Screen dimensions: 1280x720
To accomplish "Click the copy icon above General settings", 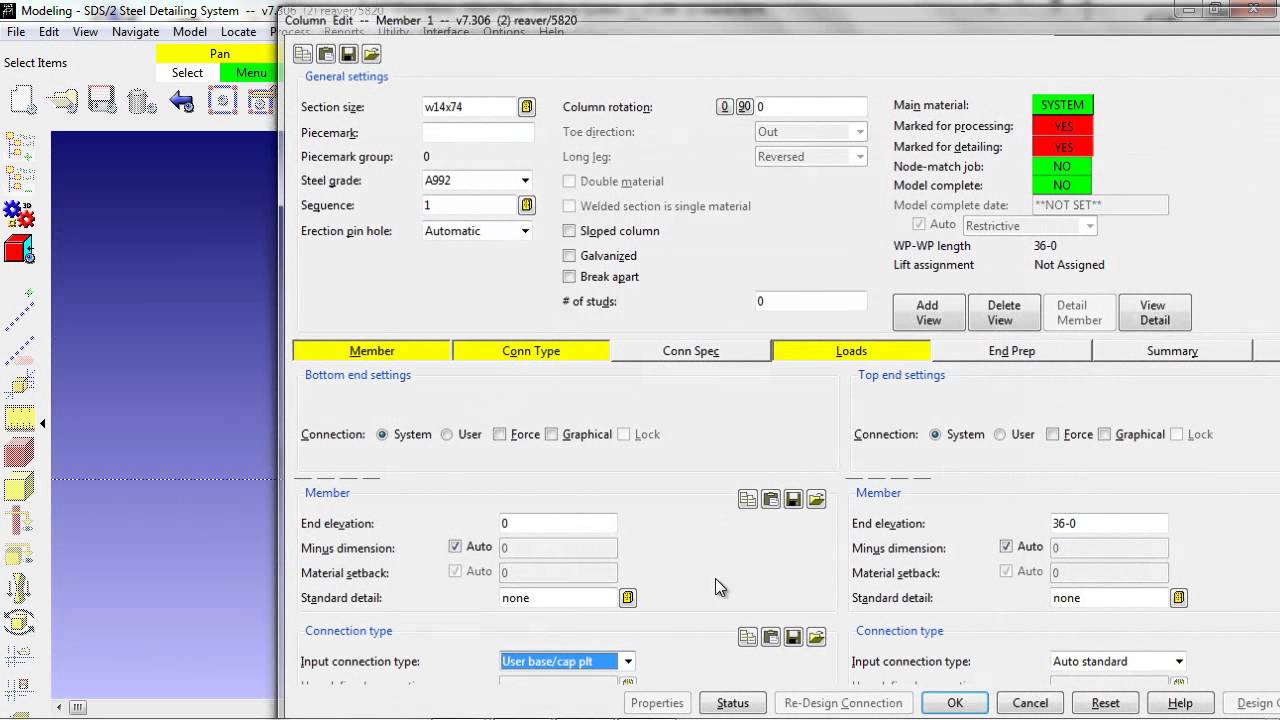I will pyautogui.click(x=302, y=54).
